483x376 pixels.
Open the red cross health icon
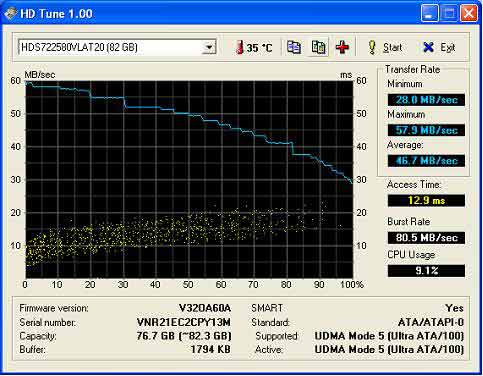click(x=342, y=47)
